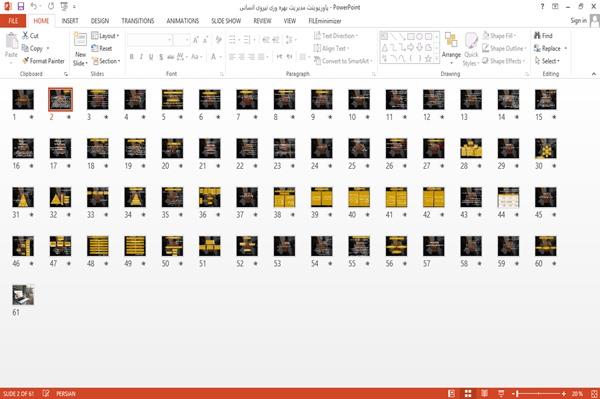Click Shape Outline command
600x399 pixels.
click(x=504, y=48)
